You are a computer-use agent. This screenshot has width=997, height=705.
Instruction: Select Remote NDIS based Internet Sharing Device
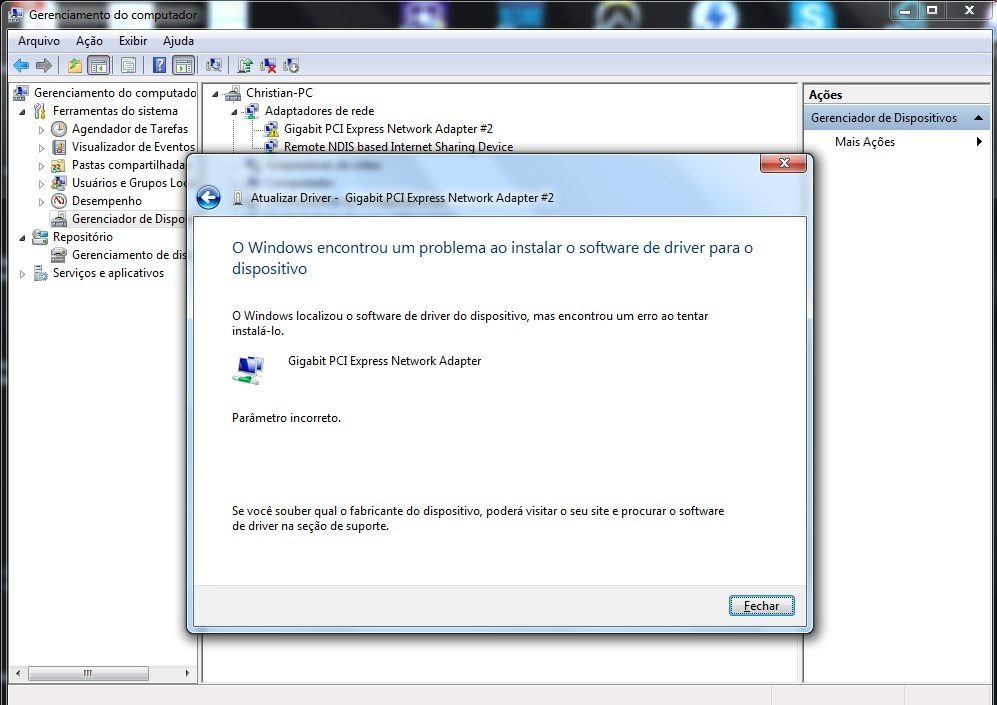click(398, 146)
